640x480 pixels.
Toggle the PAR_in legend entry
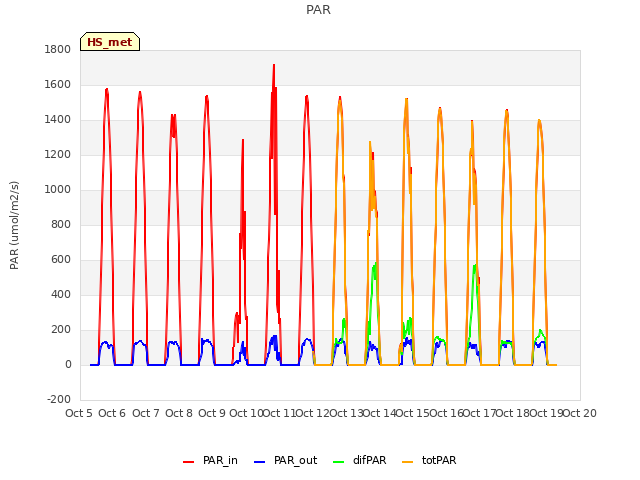click(x=210, y=461)
